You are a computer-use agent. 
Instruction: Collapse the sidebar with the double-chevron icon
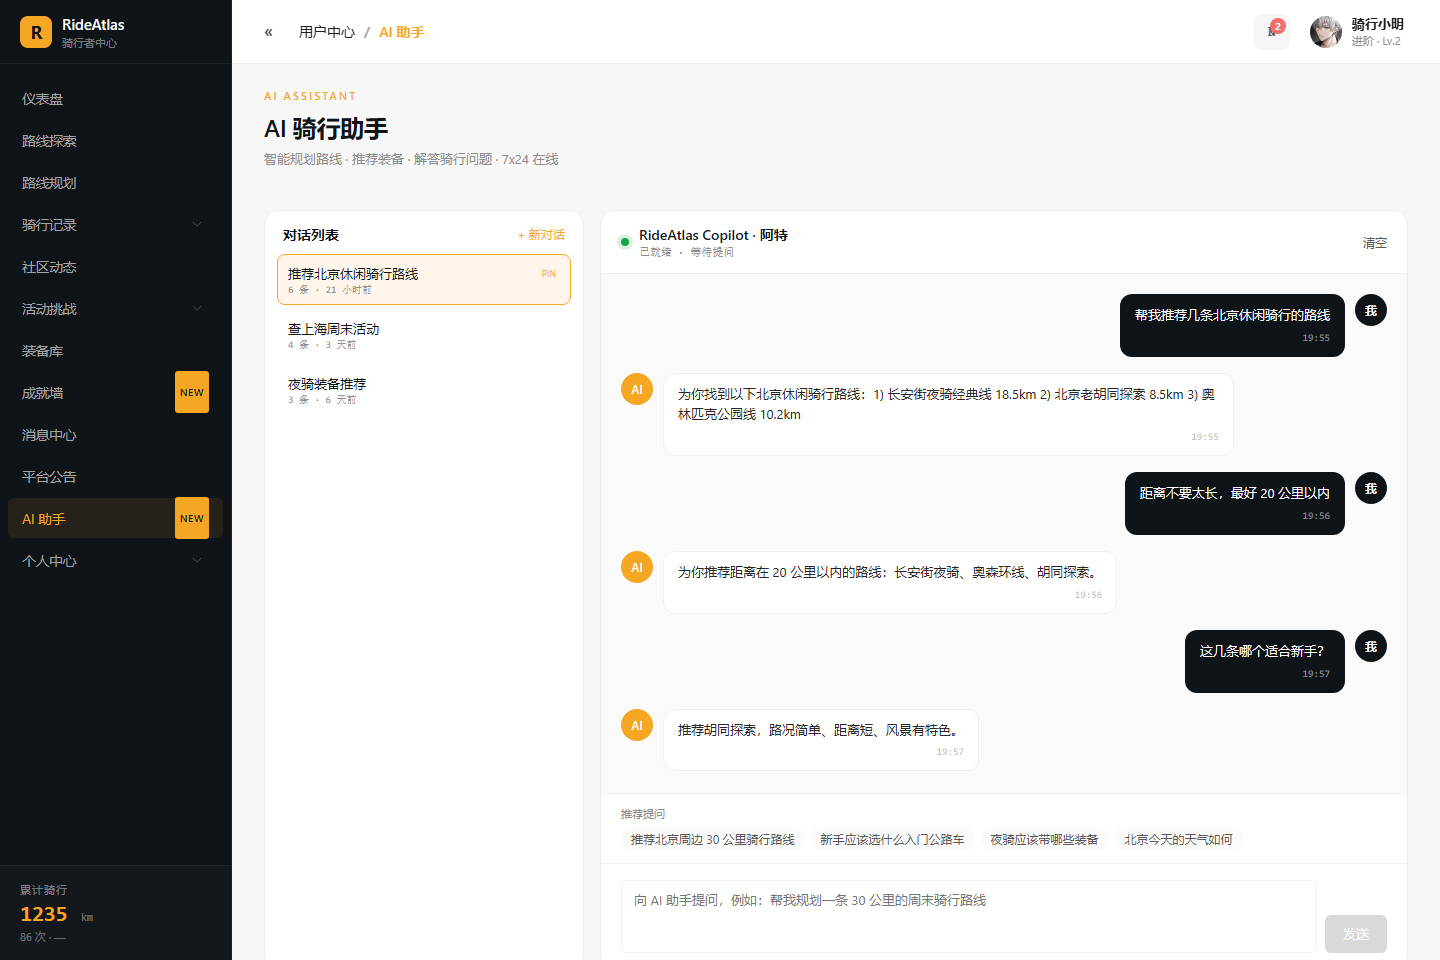268,32
